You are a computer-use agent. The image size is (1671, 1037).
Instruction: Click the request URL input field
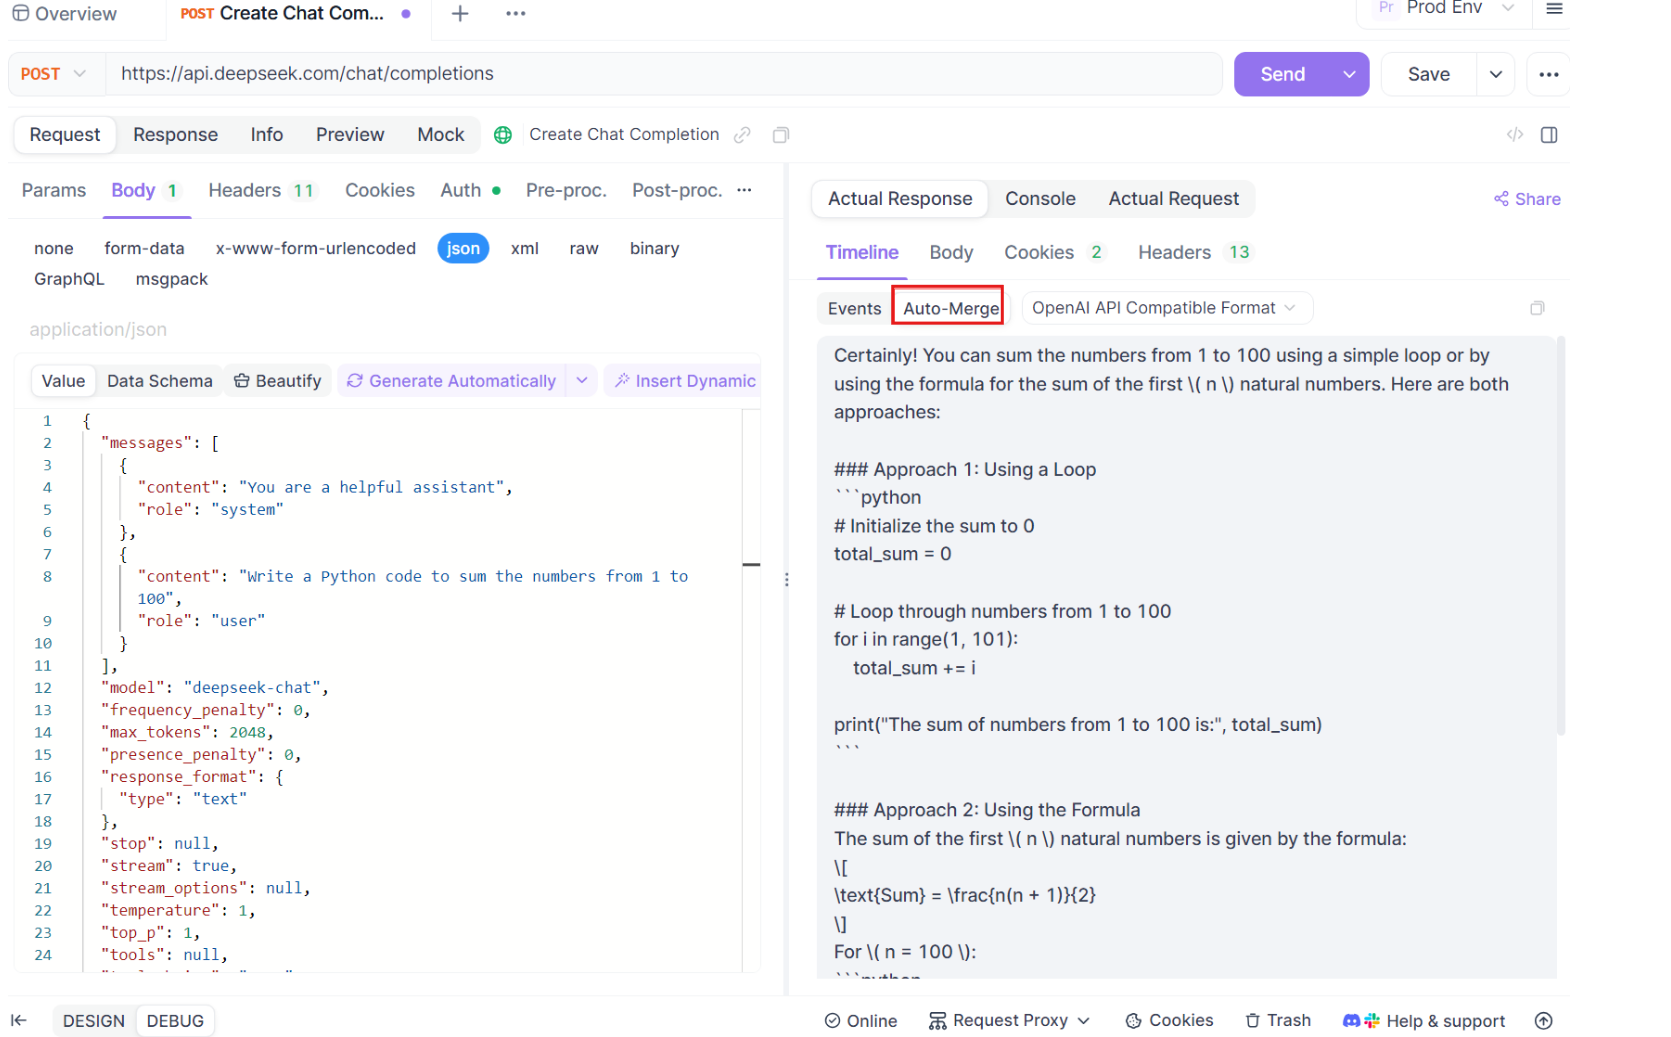coord(664,74)
